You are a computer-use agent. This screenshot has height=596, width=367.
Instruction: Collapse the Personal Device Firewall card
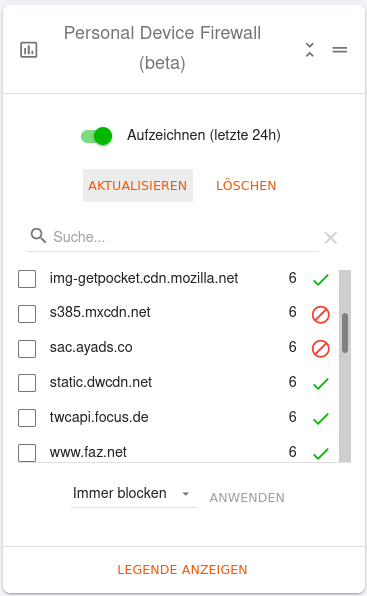310,50
